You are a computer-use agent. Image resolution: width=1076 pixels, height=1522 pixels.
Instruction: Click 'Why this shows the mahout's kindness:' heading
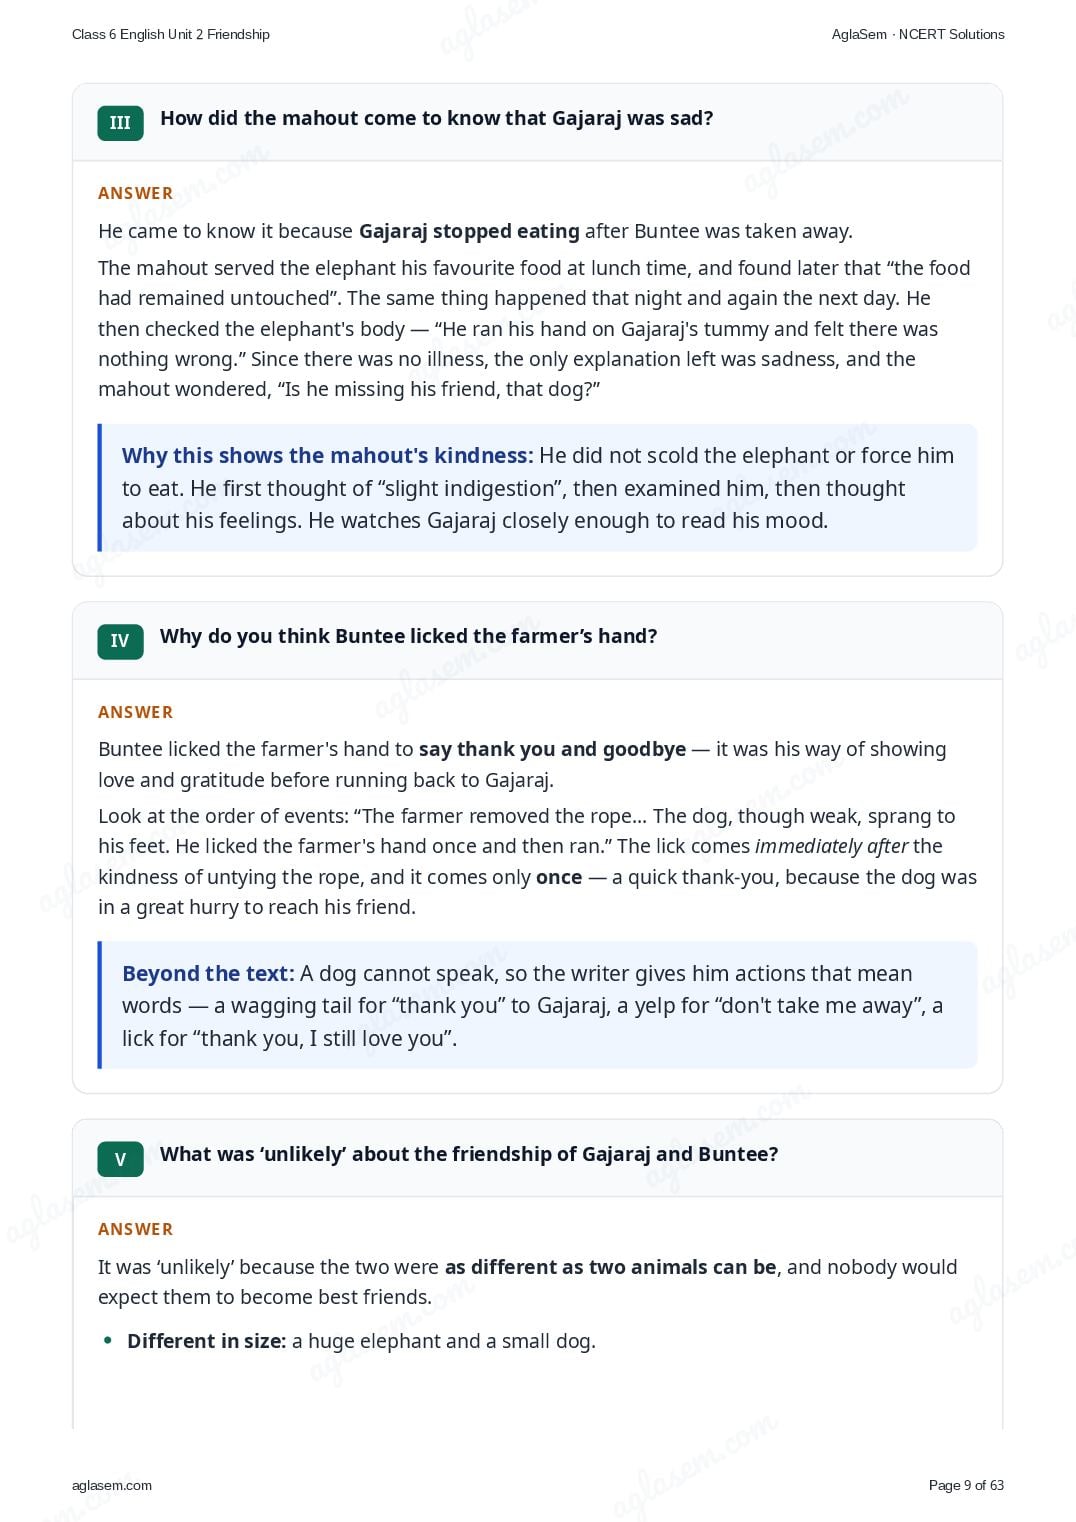(328, 455)
